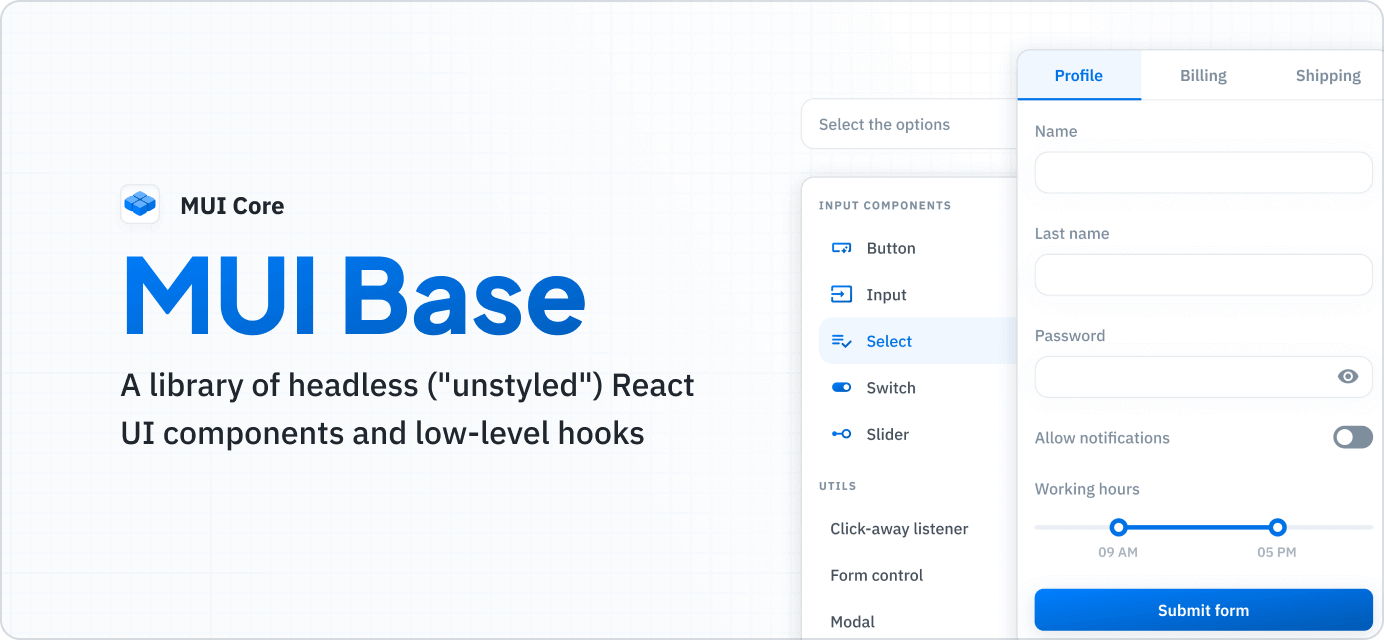Viewport: 1384px width, 640px height.
Task: Toggle the Allow notifications switch
Action: (x=1352, y=437)
